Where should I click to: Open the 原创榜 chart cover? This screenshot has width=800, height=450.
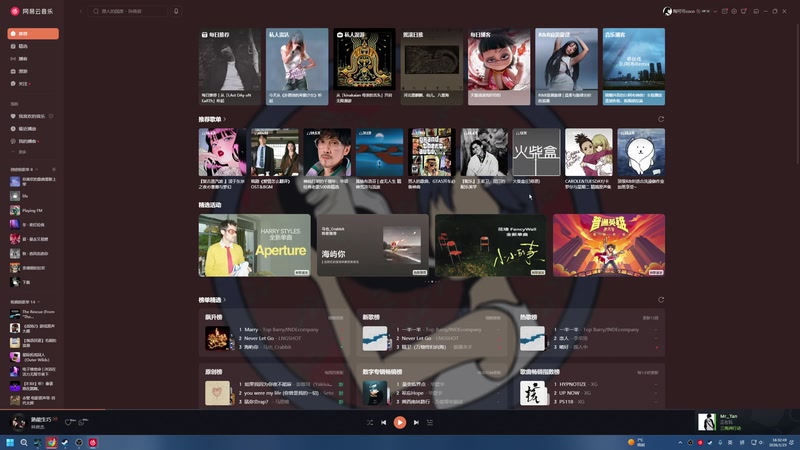click(217, 393)
